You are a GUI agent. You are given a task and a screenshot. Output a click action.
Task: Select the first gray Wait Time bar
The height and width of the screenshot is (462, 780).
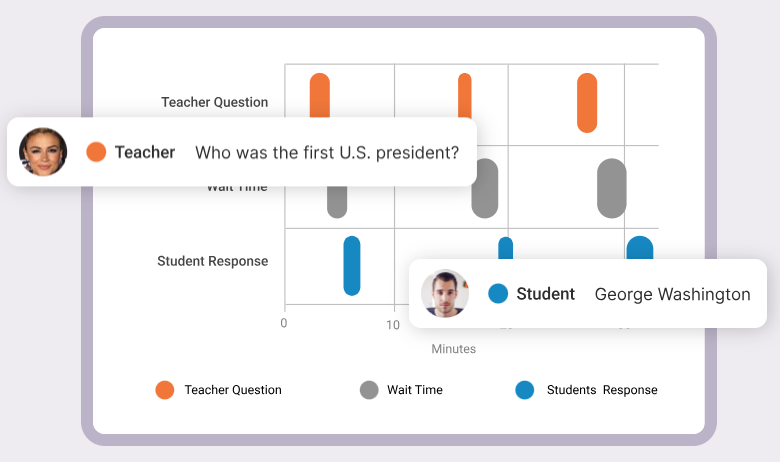pos(337,202)
